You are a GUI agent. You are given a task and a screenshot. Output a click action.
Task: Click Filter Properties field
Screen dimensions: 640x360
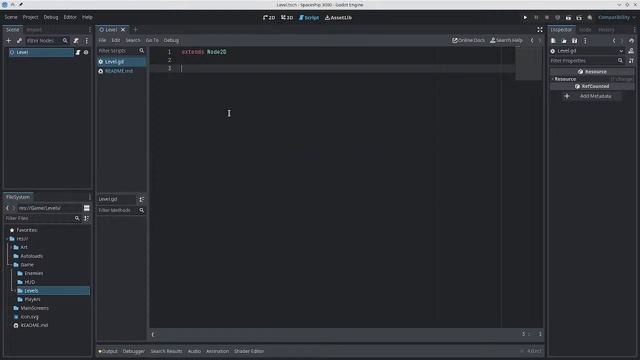(x=587, y=61)
